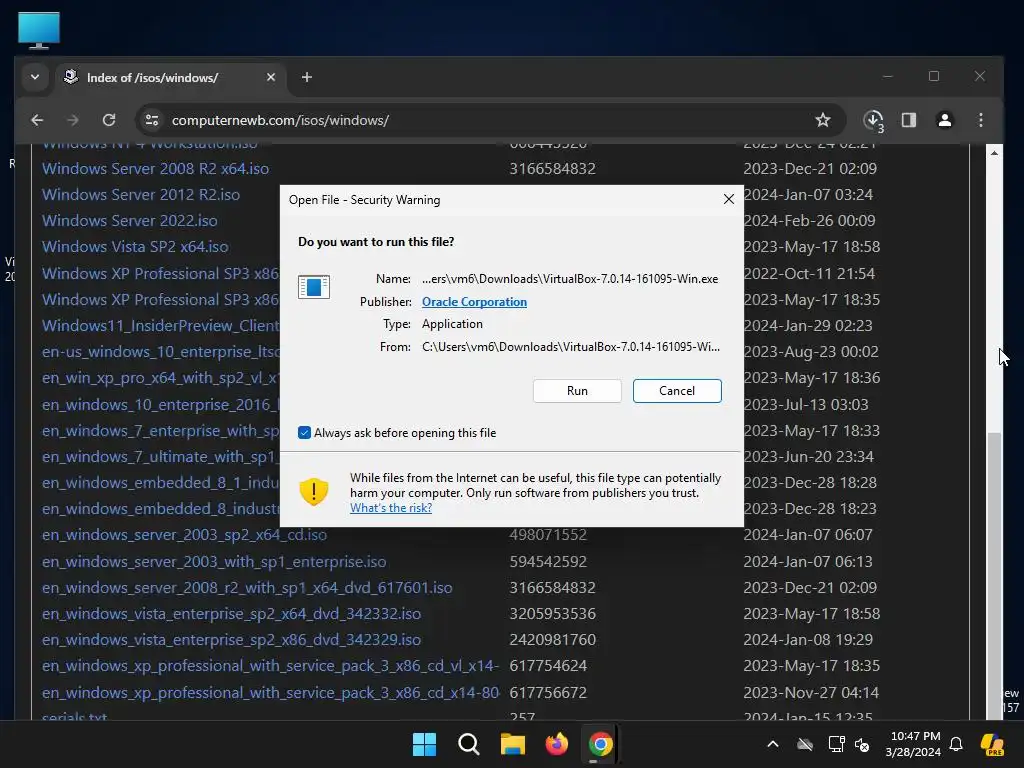Open Chrome three-dot menu

pos(980,120)
